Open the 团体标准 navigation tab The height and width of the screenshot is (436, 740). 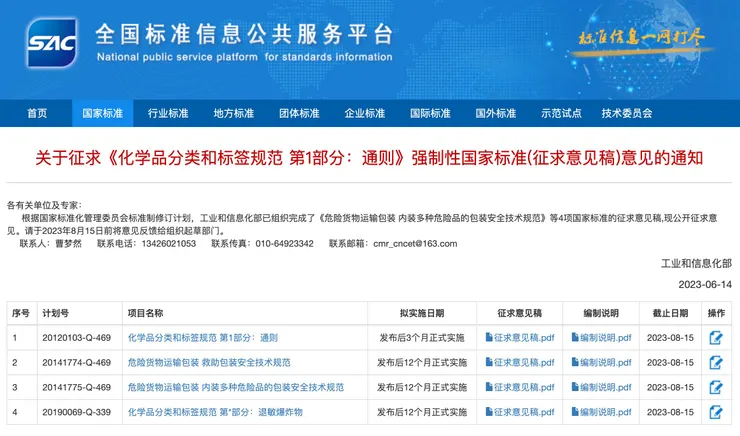tap(299, 113)
